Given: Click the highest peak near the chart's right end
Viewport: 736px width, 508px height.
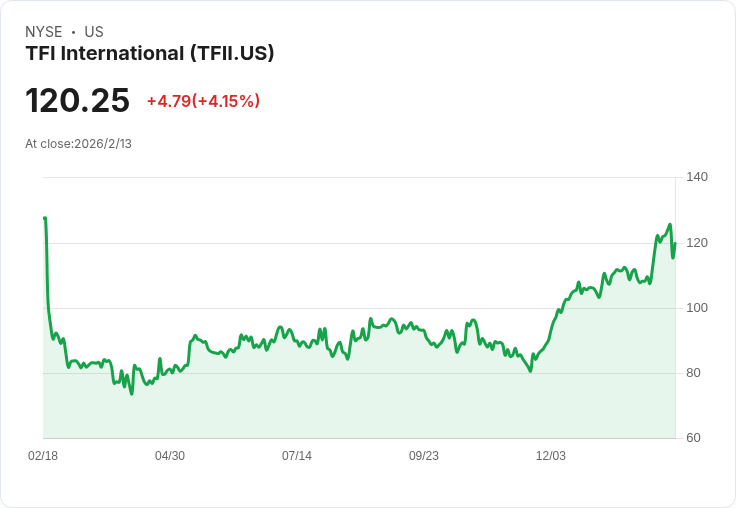Looking at the screenshot, I should click(670, 225).
